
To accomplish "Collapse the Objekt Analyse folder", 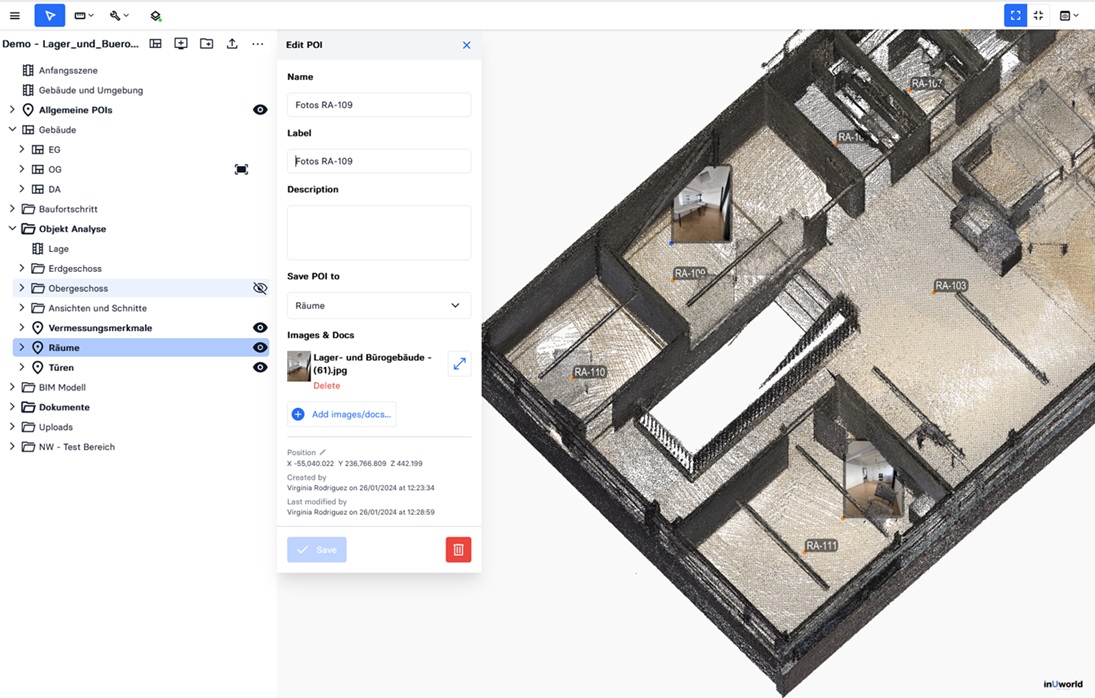I will coord(12,229).
